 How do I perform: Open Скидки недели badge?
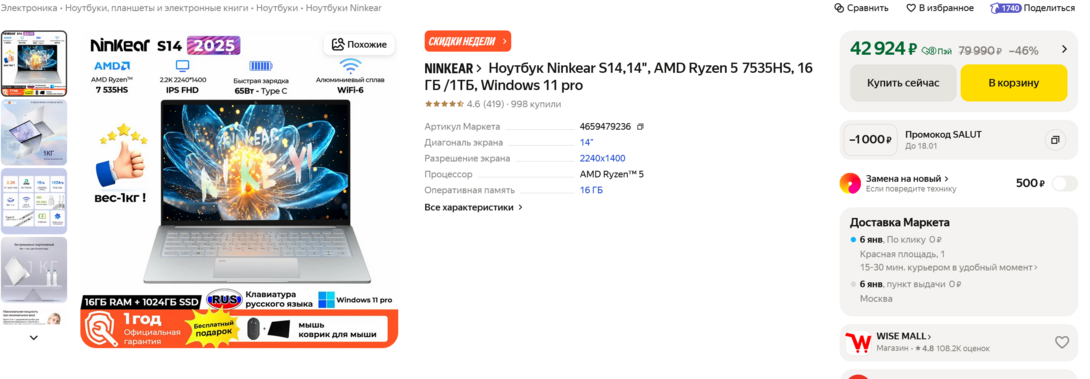[x=468, y=41]
